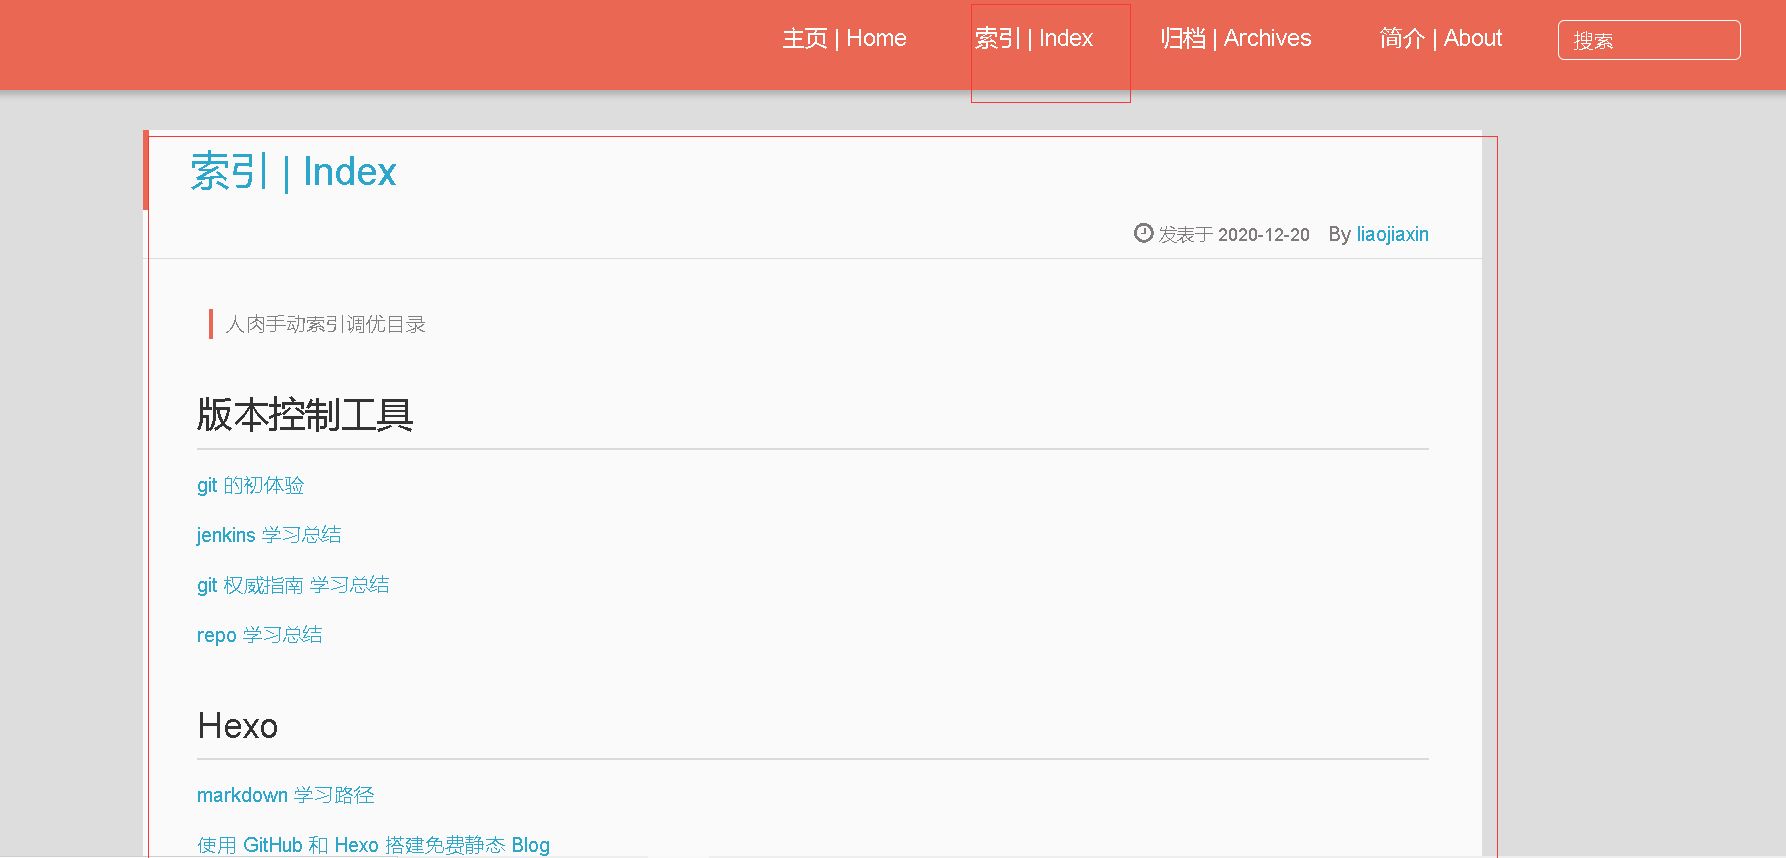
Task: Open the 主页 | Home nav item
Action: [x=844, y=39]
